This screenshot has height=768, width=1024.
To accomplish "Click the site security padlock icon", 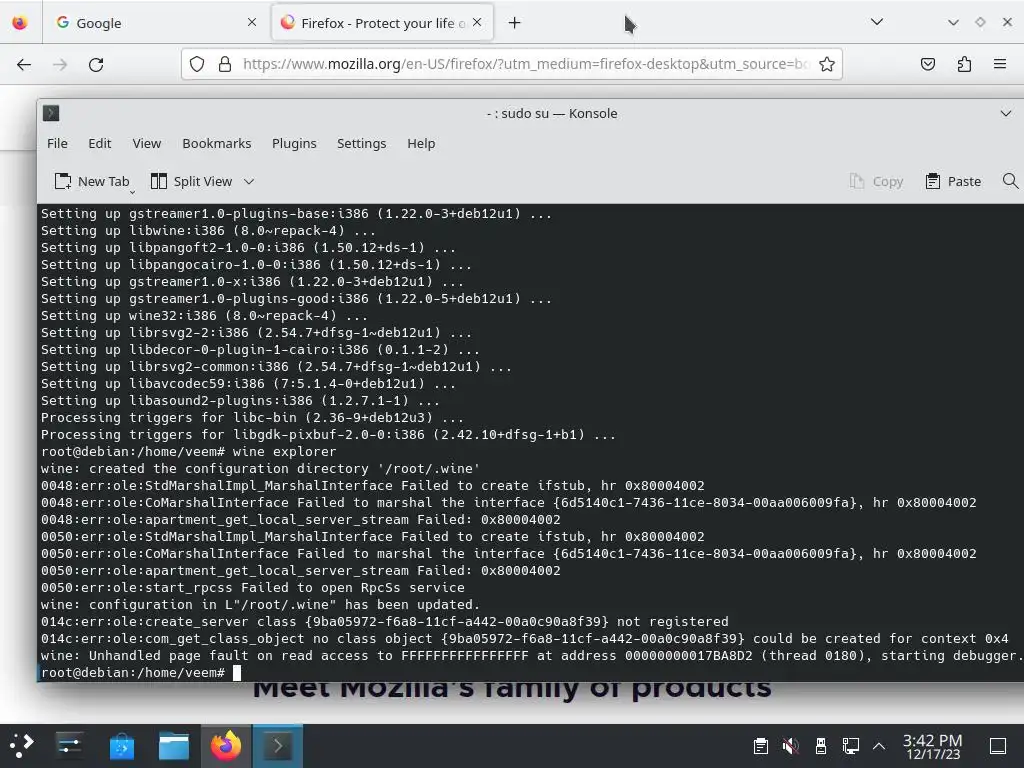I will coord(225,64).
